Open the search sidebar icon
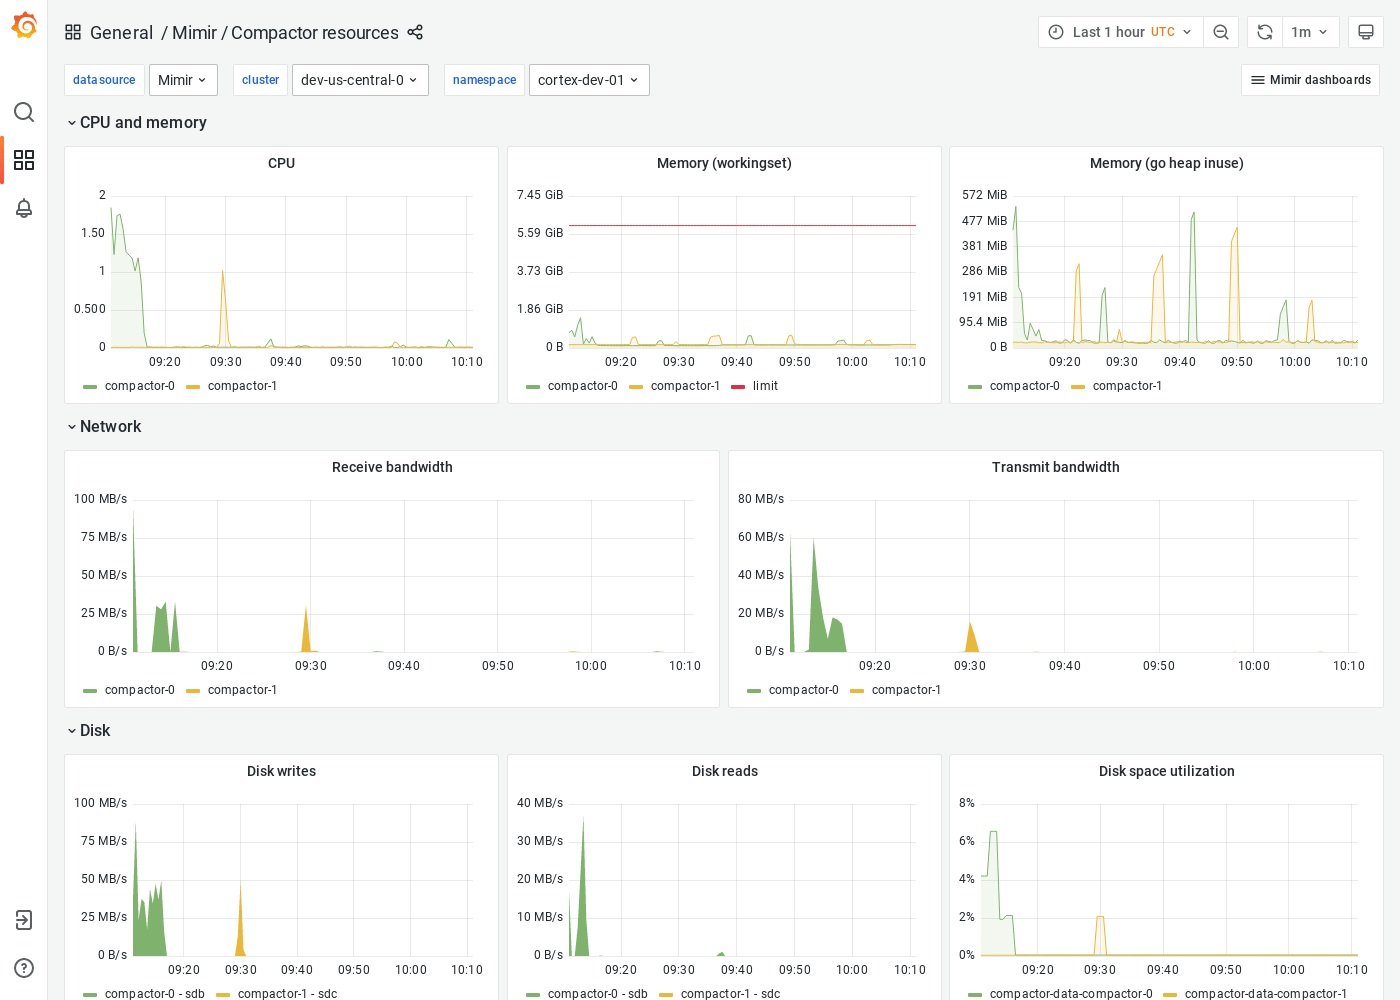 (24, 112)
